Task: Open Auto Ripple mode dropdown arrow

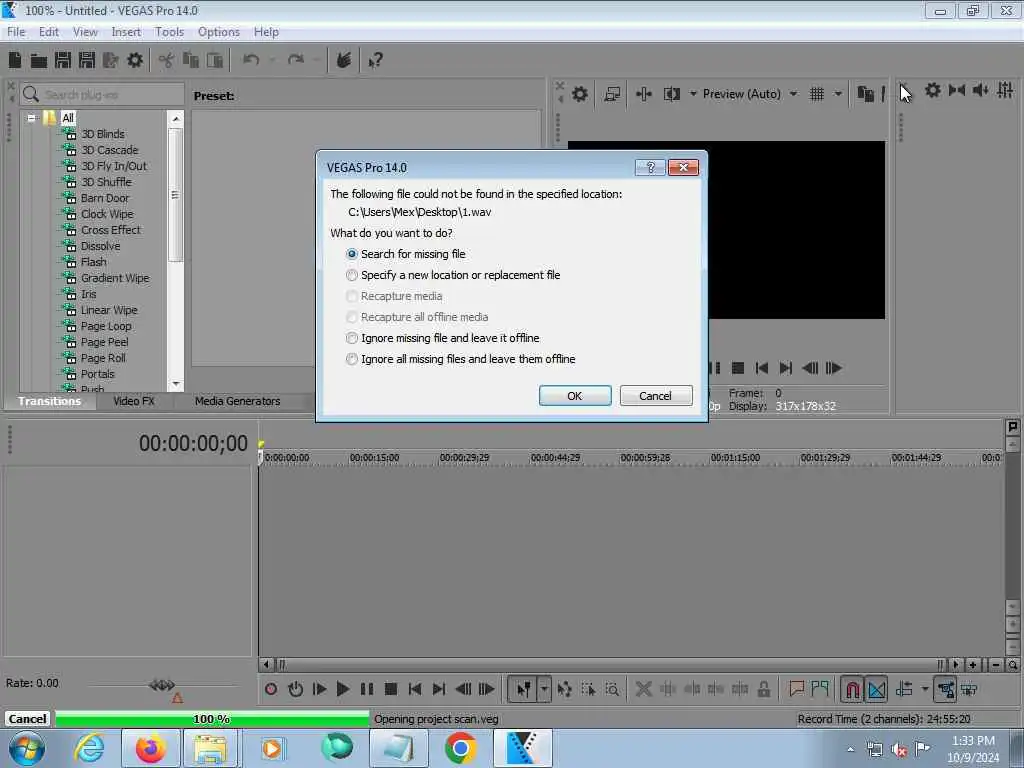Action: click(x=924, y=689)
